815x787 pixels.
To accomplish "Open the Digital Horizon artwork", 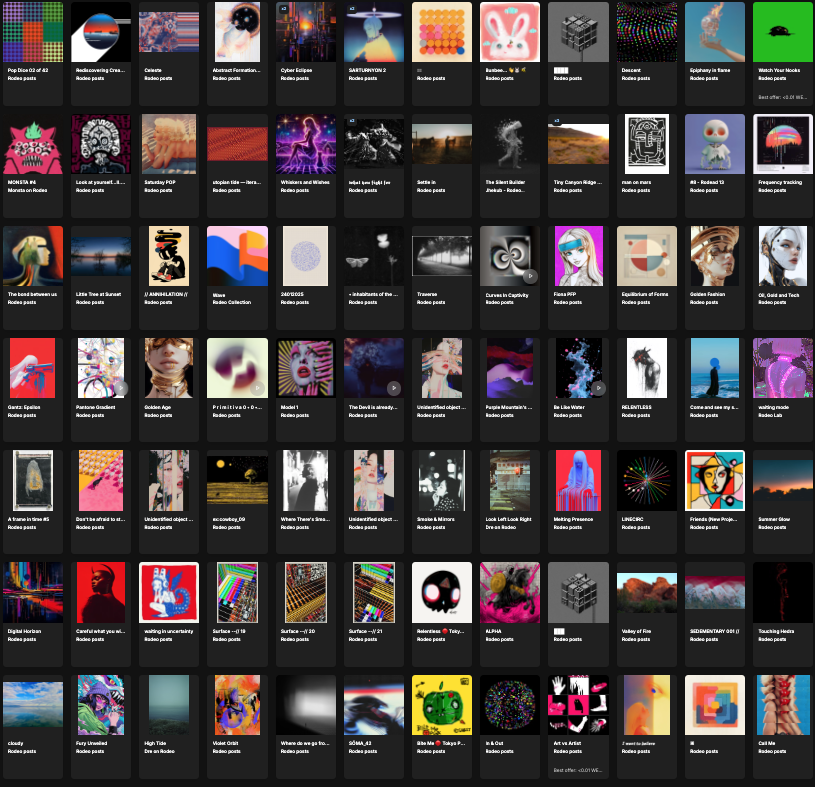I will [33, 592].
